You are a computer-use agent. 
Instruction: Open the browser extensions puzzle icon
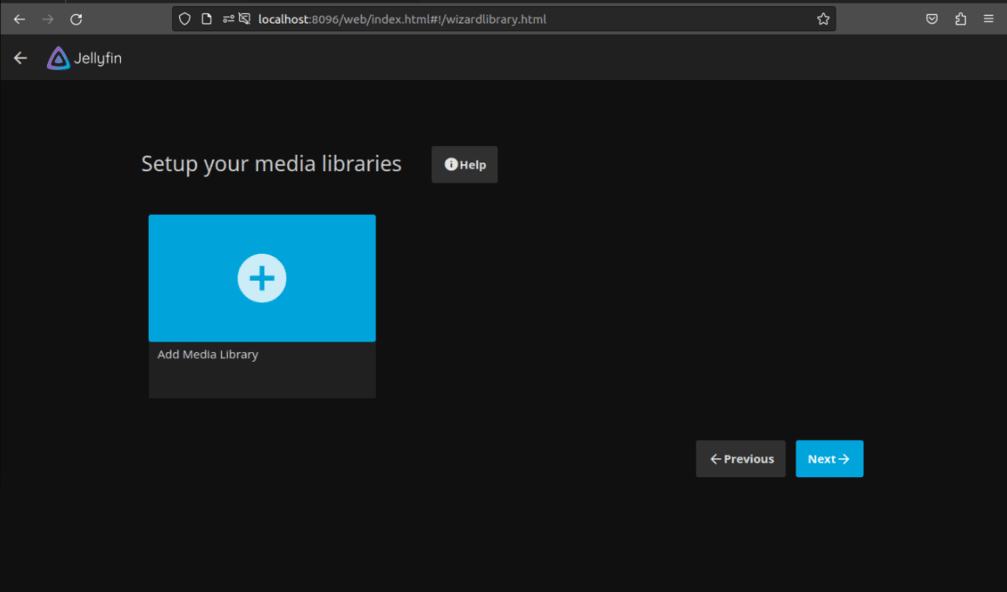click(x=961, y=19)
